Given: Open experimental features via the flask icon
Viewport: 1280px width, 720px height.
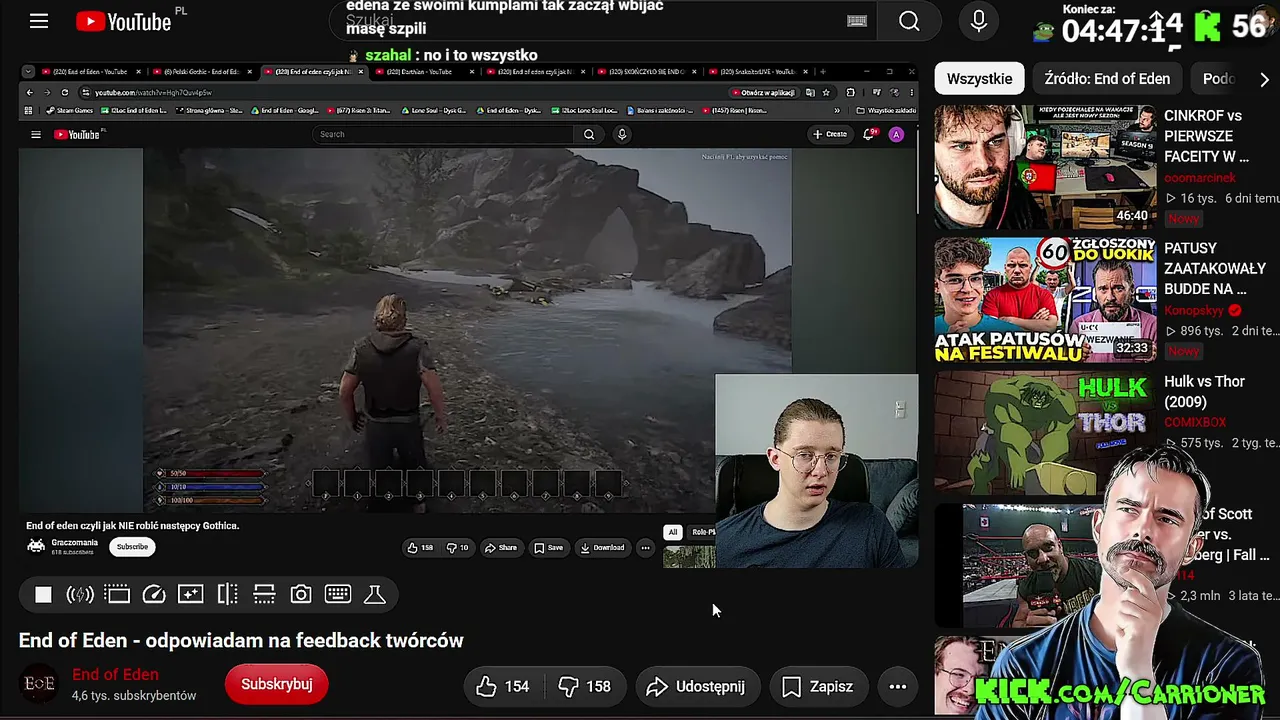Looking at the screenshot, I should (x=375, y=595).
